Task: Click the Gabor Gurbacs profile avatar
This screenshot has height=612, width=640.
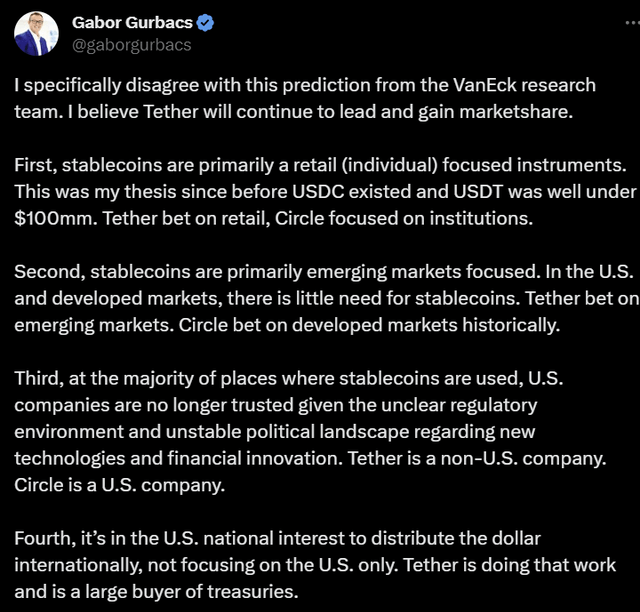Action: (x=35, y=35)
